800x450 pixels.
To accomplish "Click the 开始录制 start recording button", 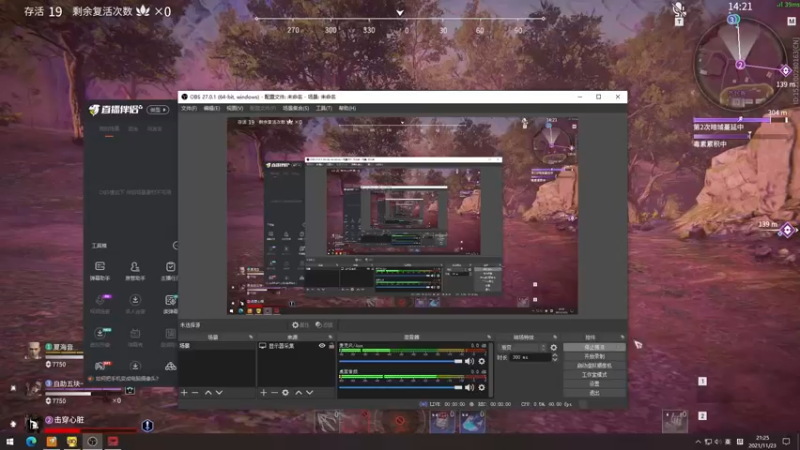I will point(594,356).
